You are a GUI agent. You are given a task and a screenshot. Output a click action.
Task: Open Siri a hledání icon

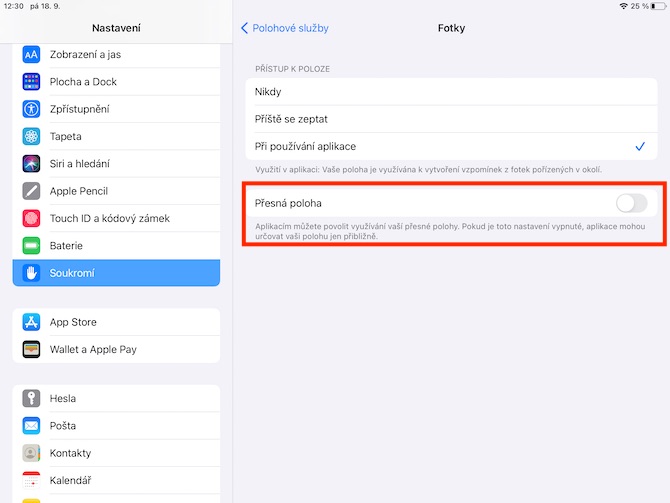tap(31, 164)
